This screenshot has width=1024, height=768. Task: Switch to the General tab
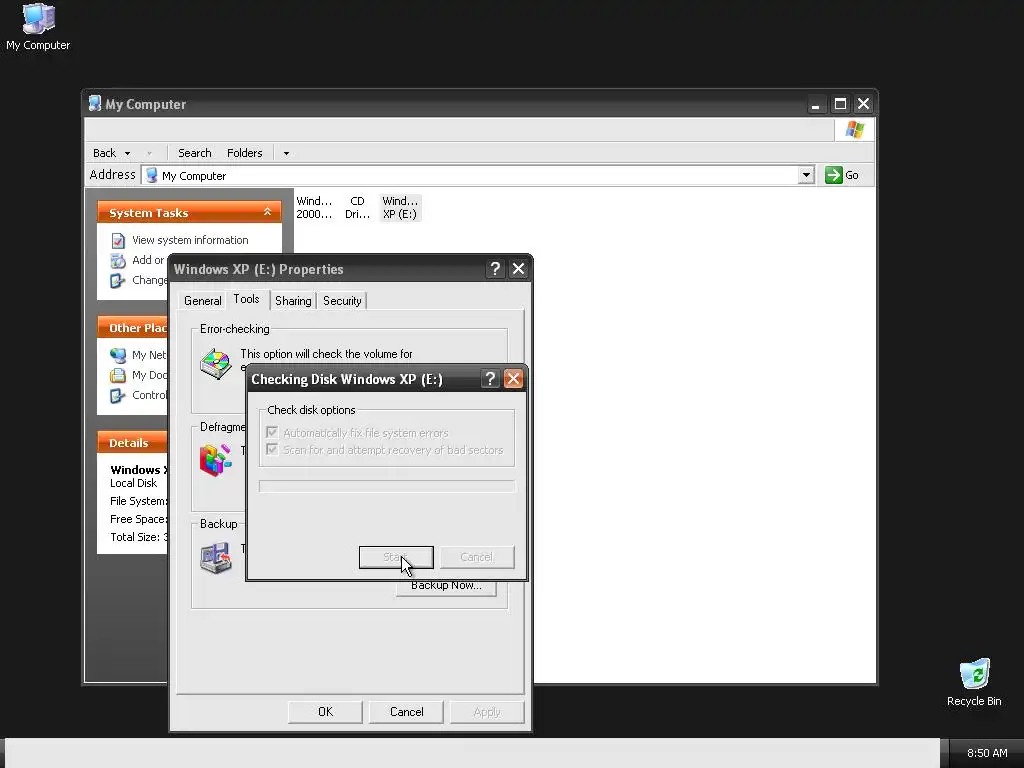[x=202, y=300]
